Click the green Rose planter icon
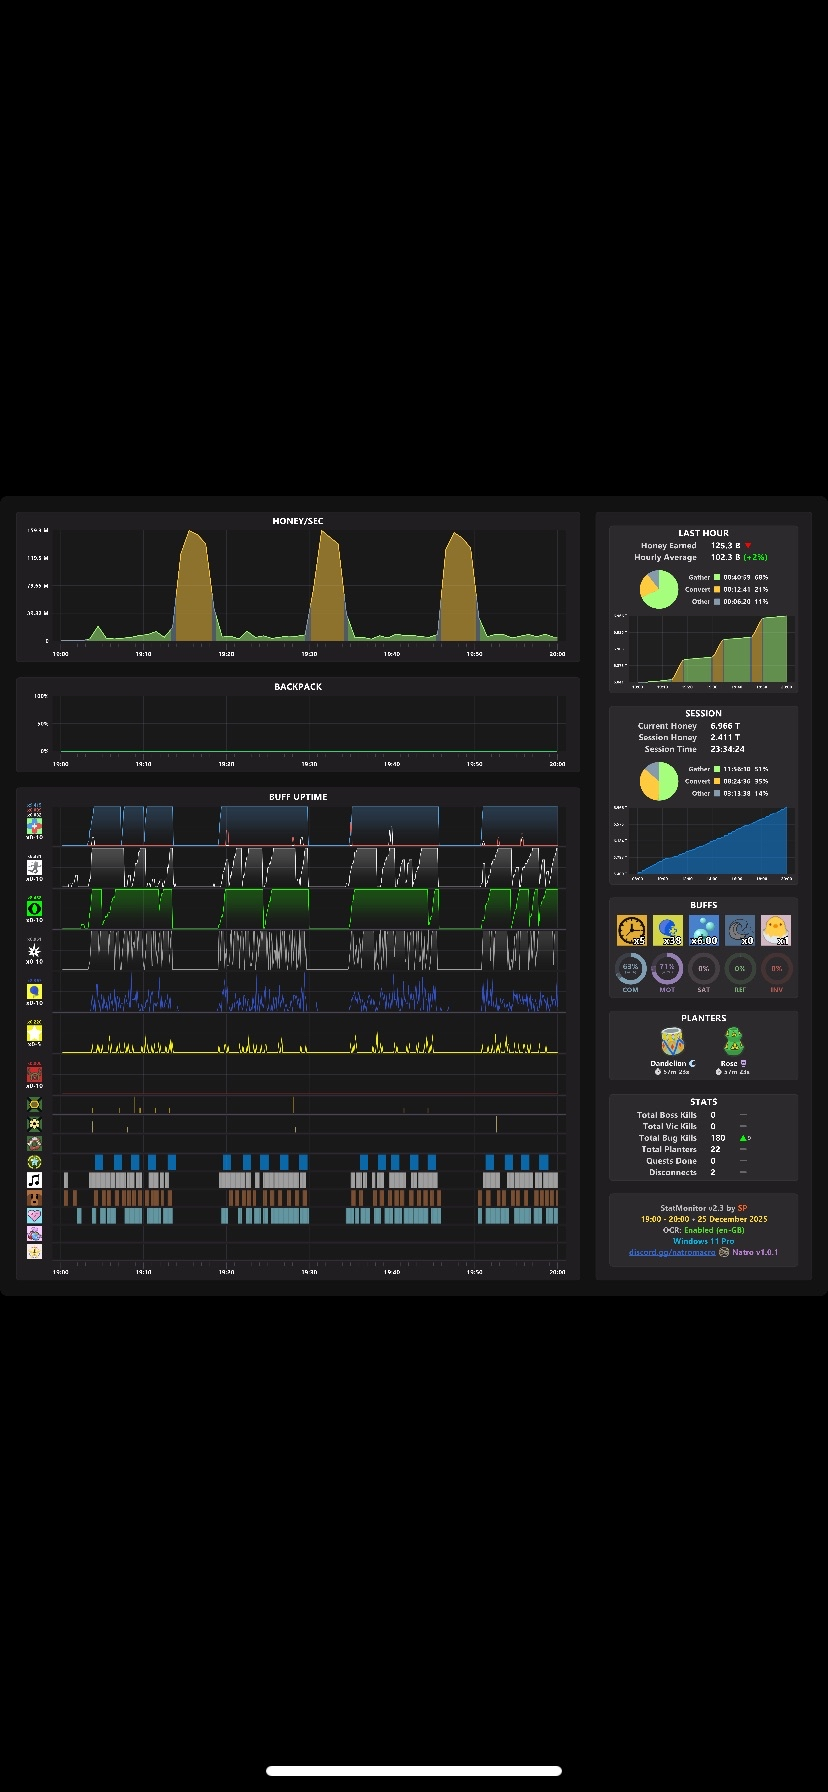The width and height of the screenshot is (828, 1792). coord(732,1042)
